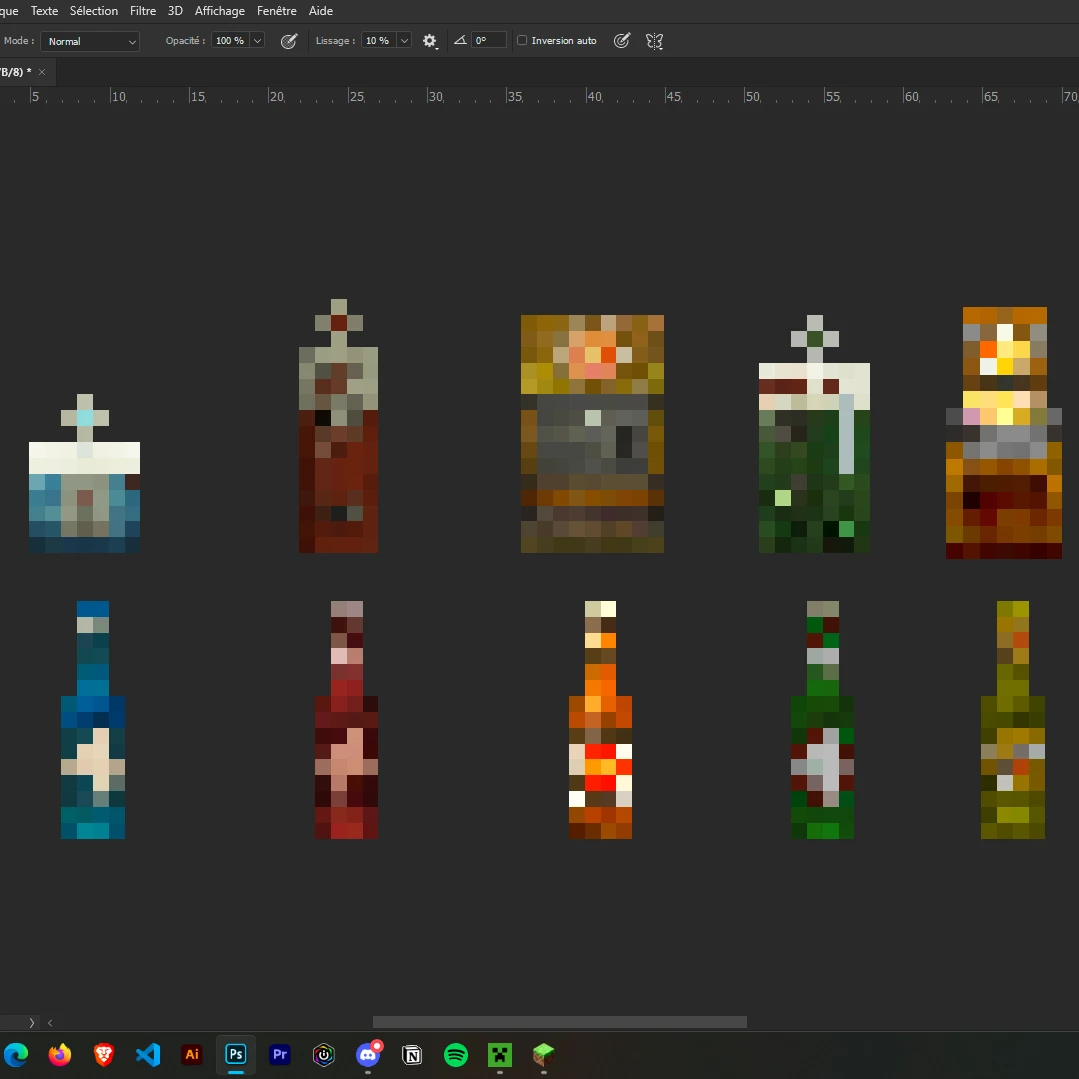Open the Filtre menu
1079x1079 pixels.
coord(143,11)
